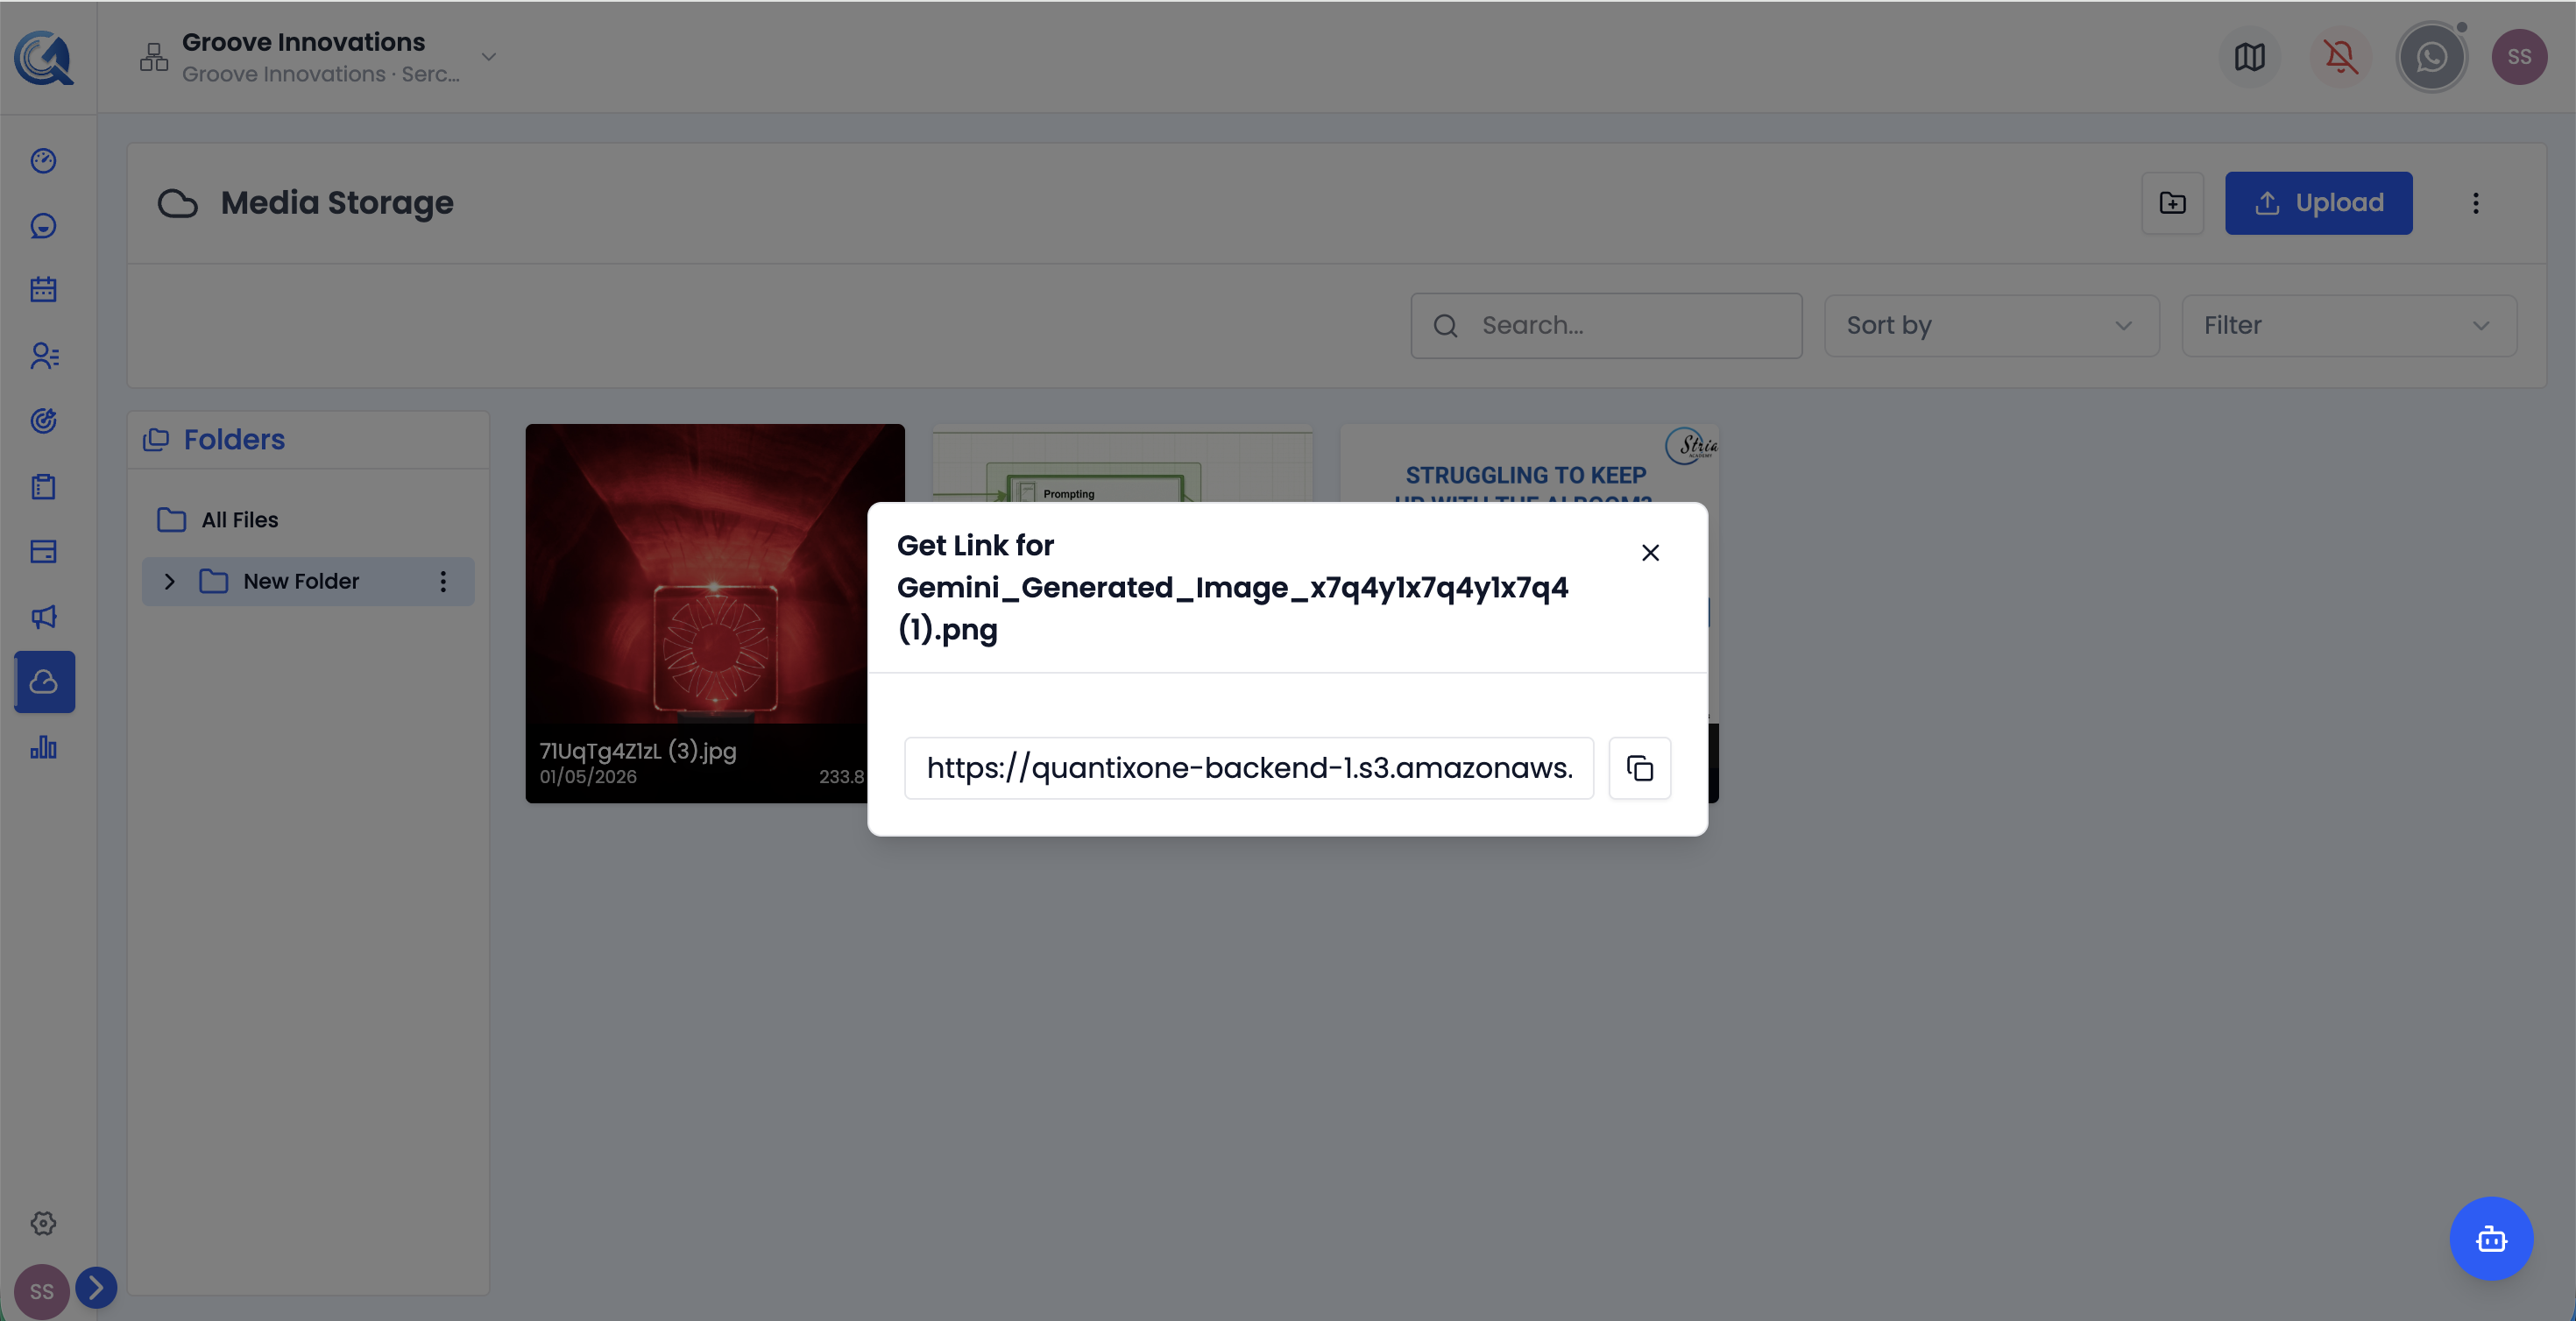The width and height of the screenshot is (2576, 1321).
Task: Open the dashboard gauge icon in sidebar
Action: pos(43,161)
